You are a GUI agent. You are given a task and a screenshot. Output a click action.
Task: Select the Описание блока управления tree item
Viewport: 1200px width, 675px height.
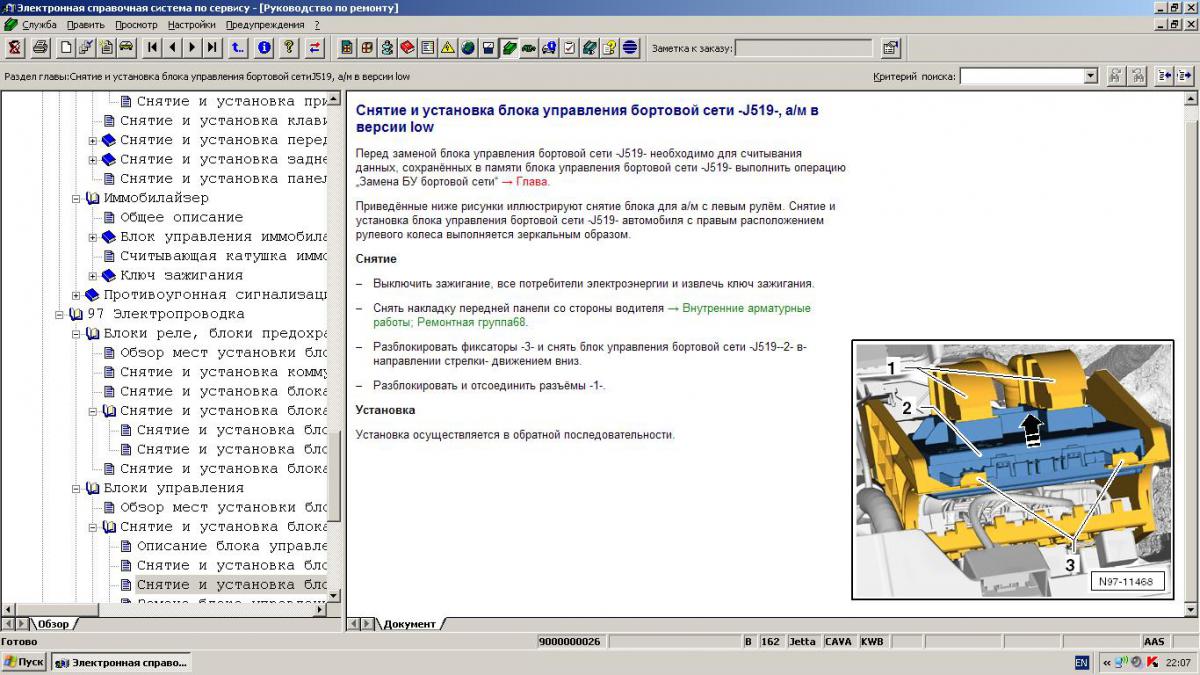pos(232,546)
